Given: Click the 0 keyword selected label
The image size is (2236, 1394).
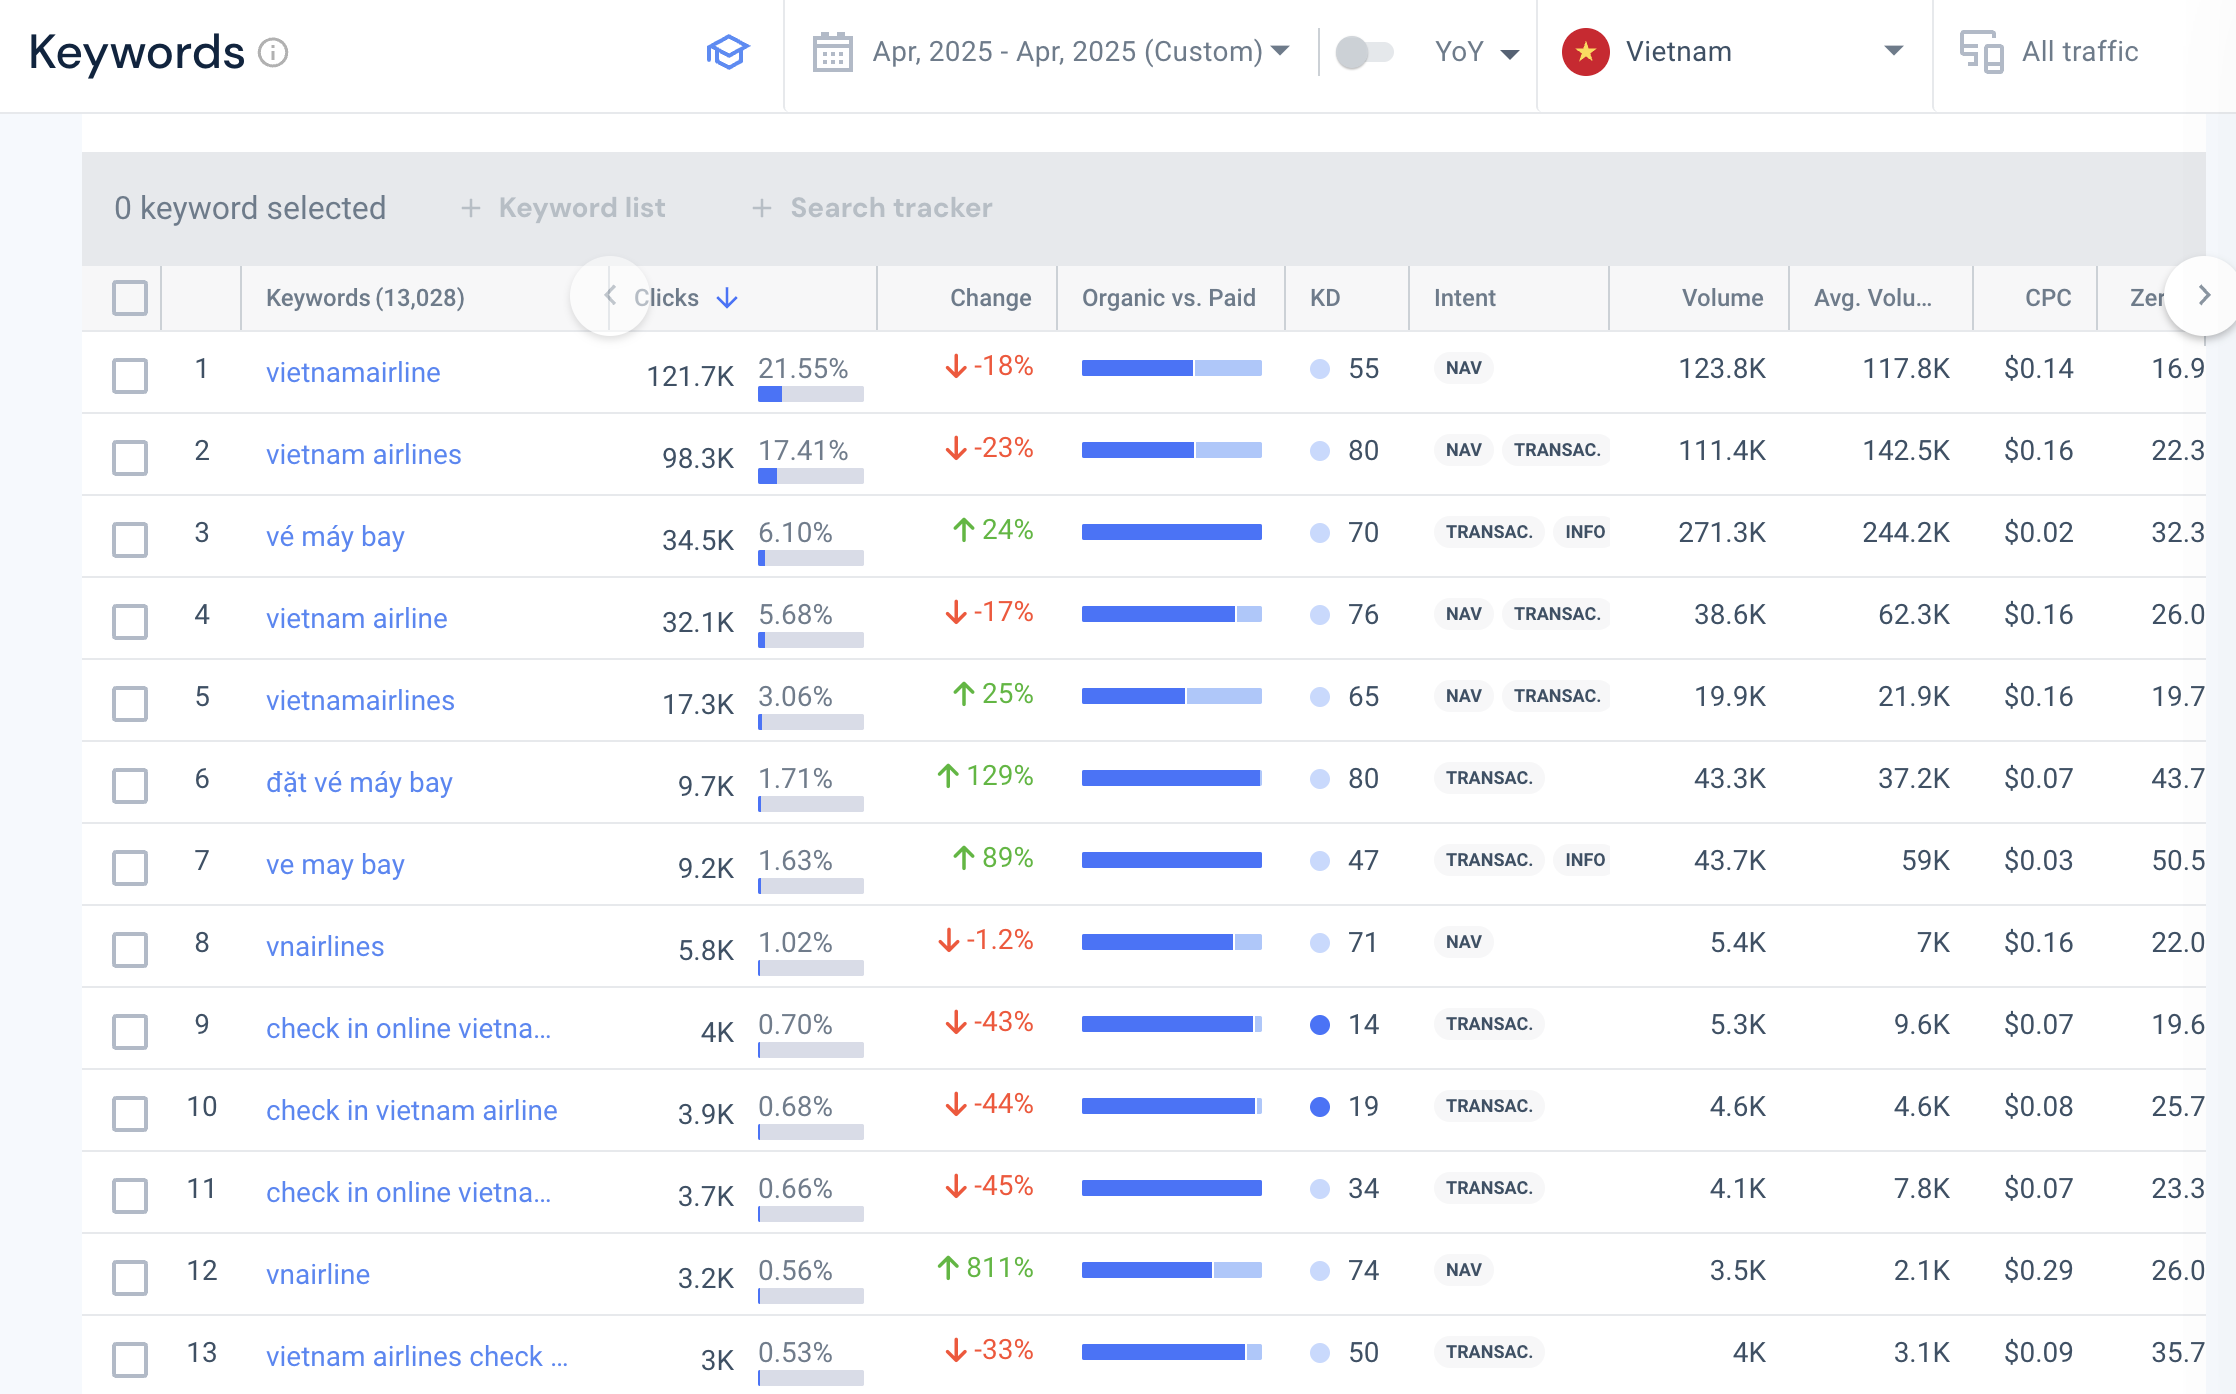Looking at the screenshot, I should click(x=250, y=208).
